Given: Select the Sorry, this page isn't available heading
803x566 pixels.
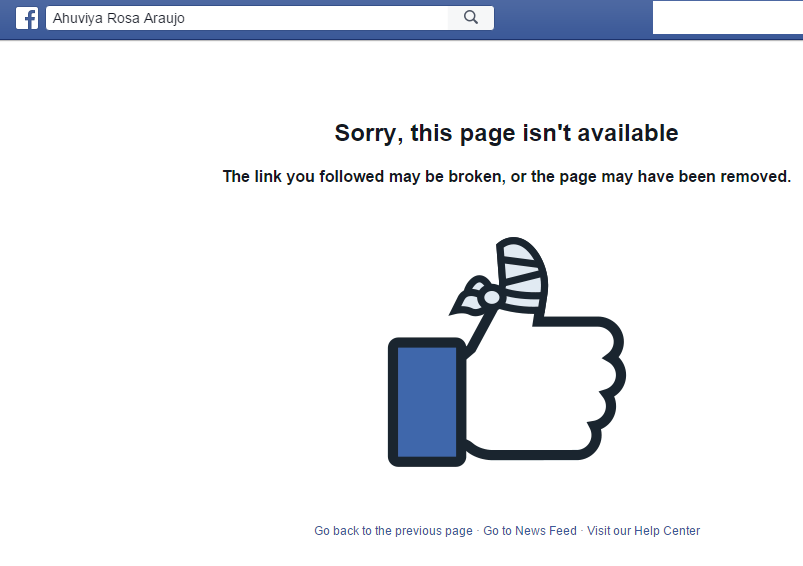Looking at the screenshot, I should coord(506,133).
